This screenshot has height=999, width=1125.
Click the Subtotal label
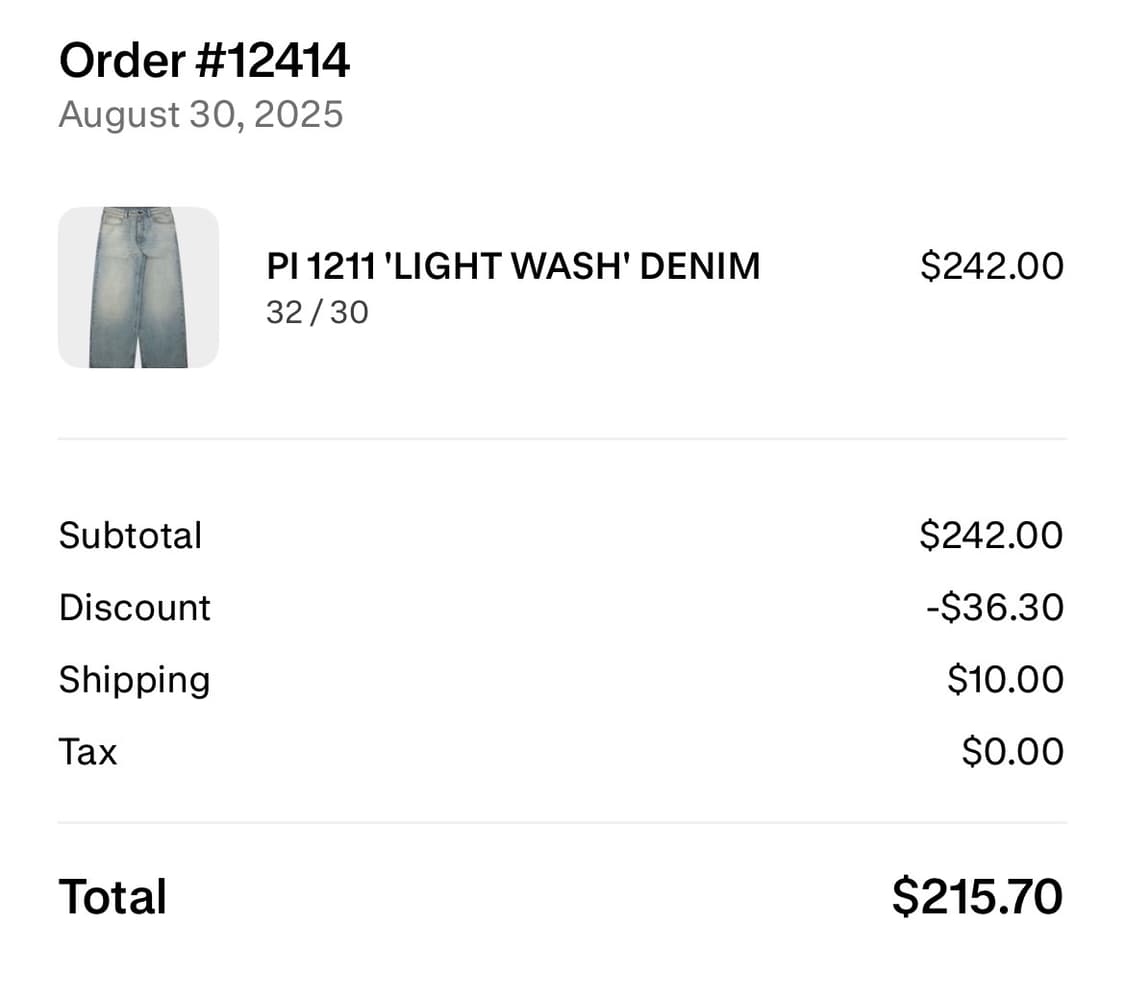coord(130,535)
